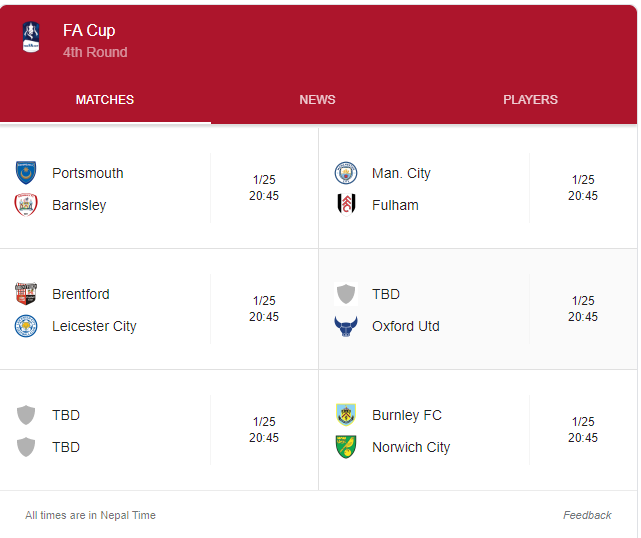Viewport: 641px width, 538px height.
Task: Click the Manchester City crest
Action: (x=346, y=173)
